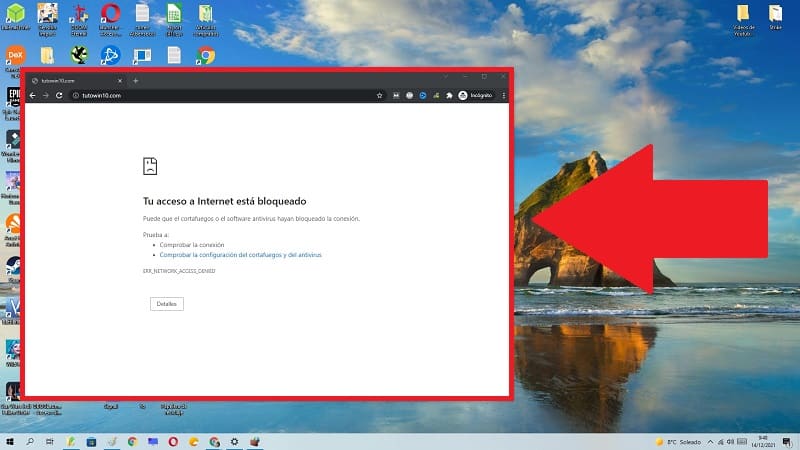Image resolution: width=800 pixels, height=450 pixels.
Task: Open the clock and date in taskbar
Action: click(763, 442)
